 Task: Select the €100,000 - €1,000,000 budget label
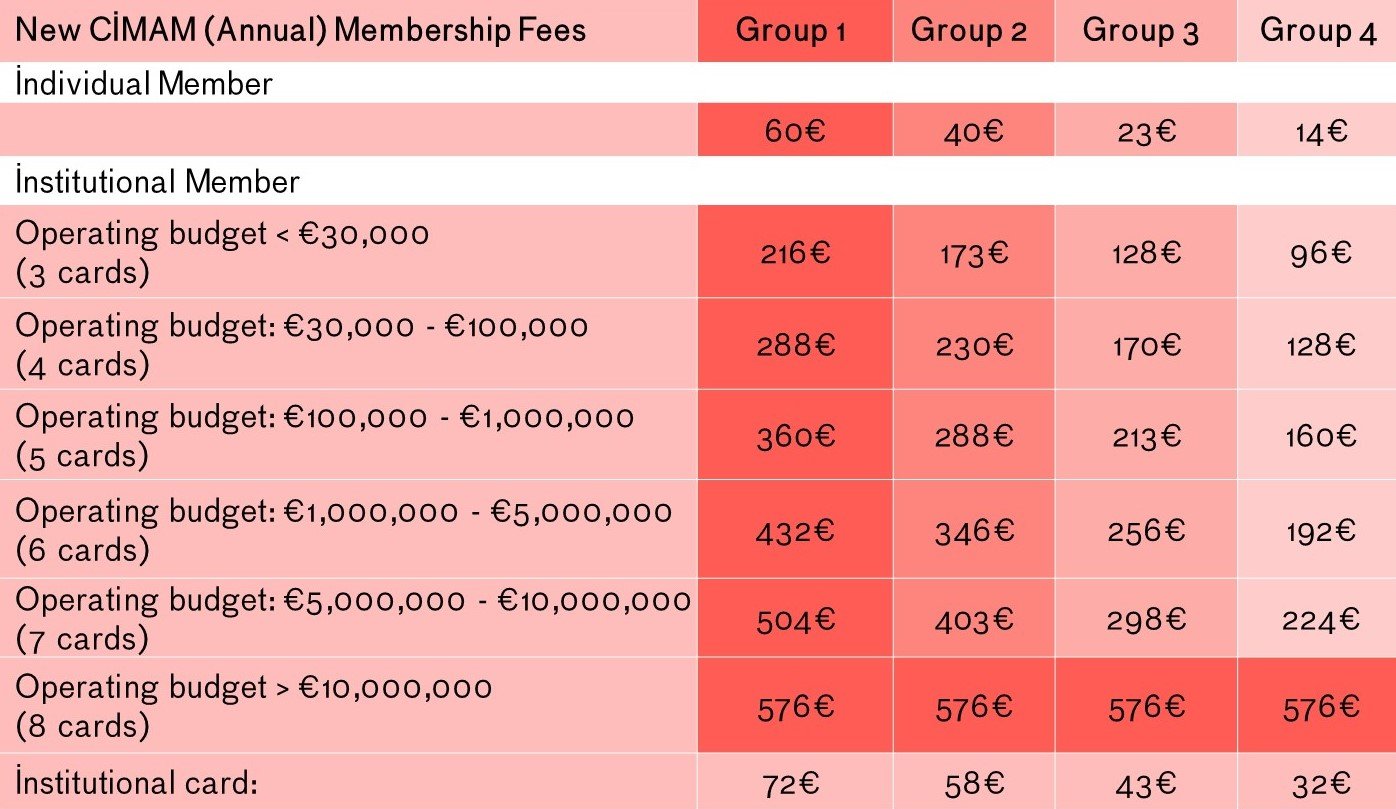325,435
